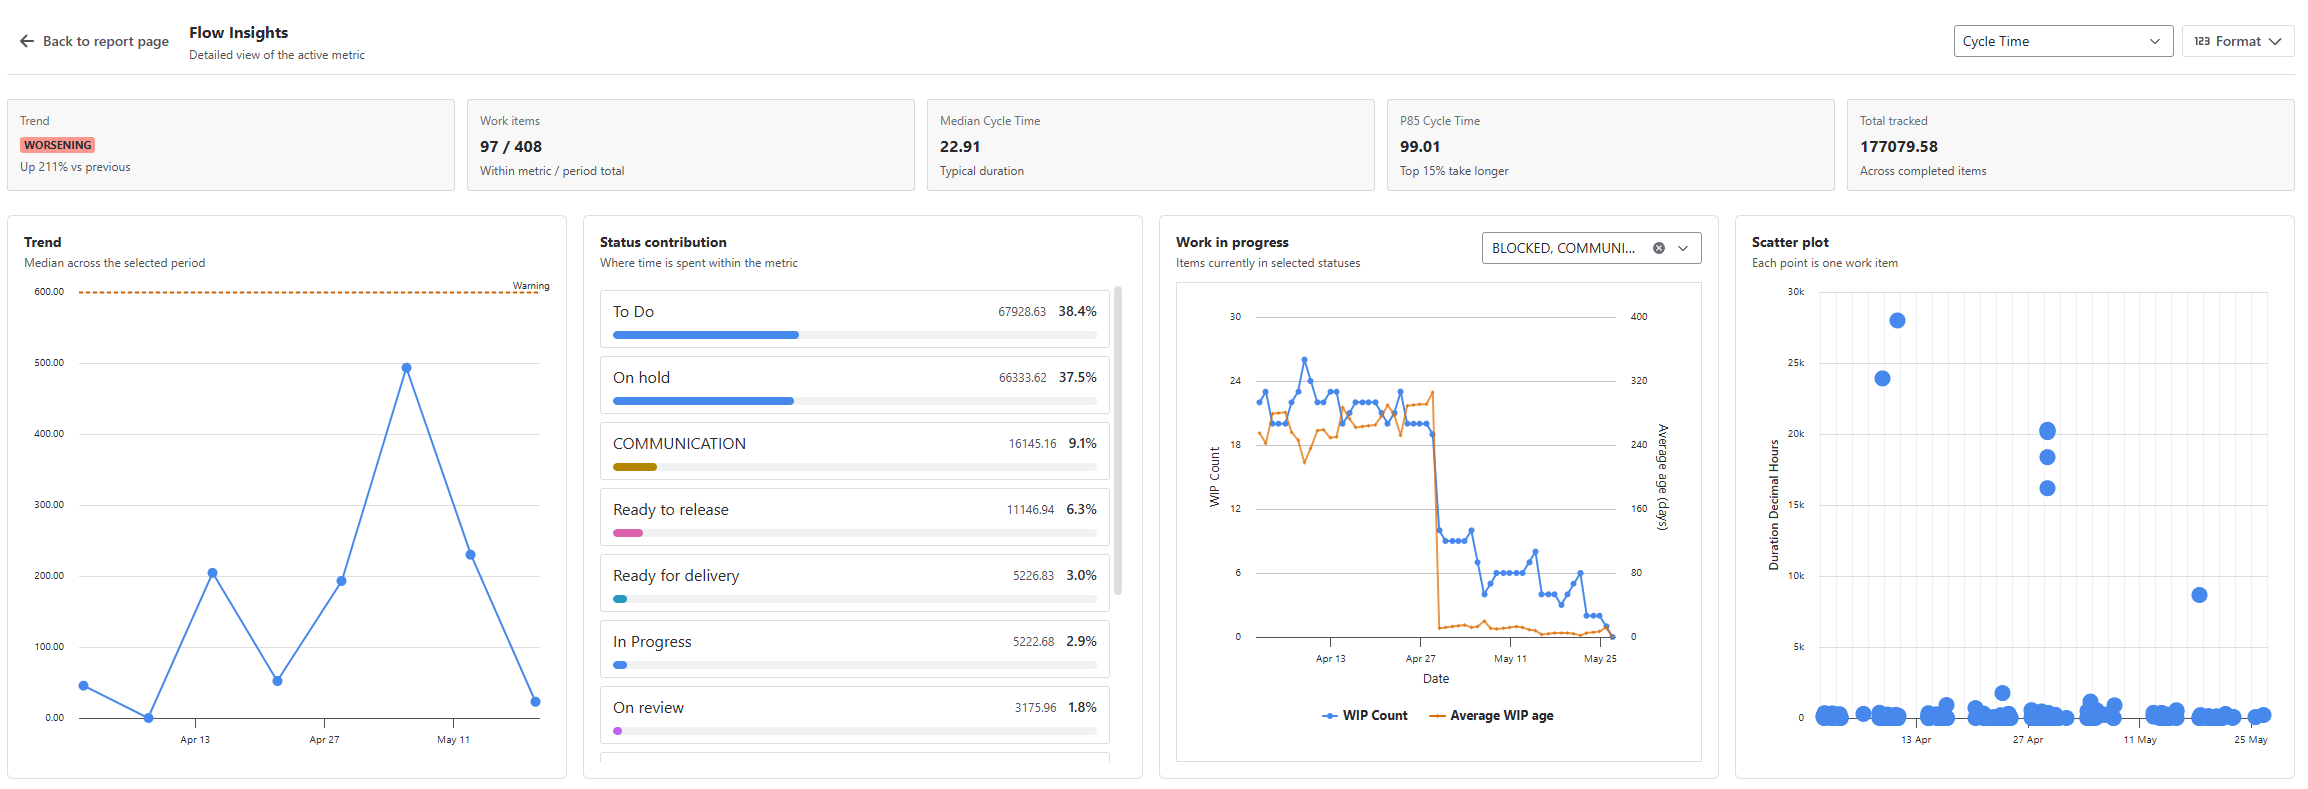
Task: Click the To Do blue progress bar
Action: [x=706, y=335]
